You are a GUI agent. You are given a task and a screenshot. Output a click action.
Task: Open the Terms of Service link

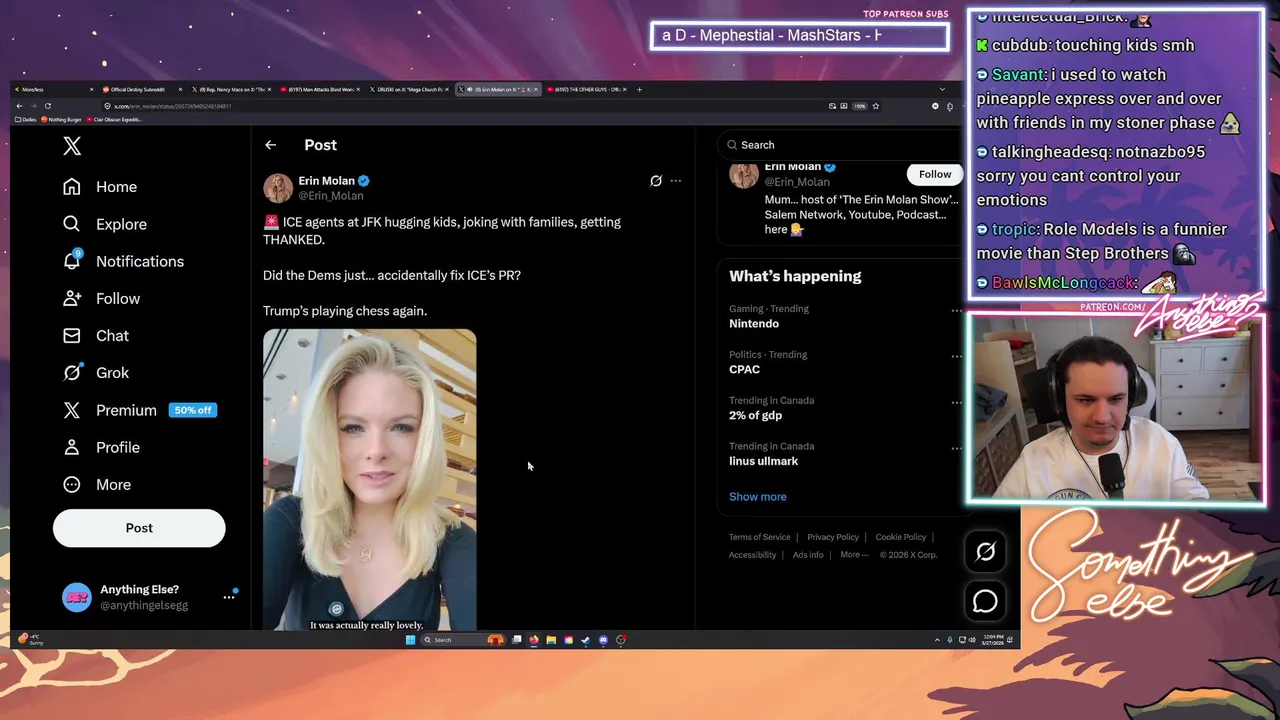pos(760,537)
